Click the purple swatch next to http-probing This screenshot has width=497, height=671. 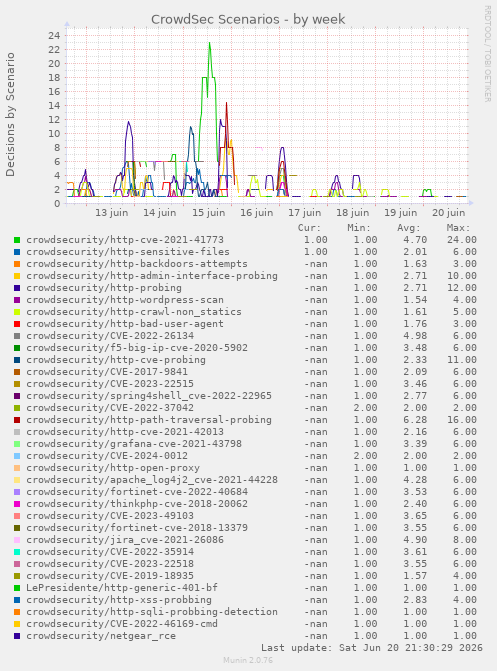tap(17, 288)
